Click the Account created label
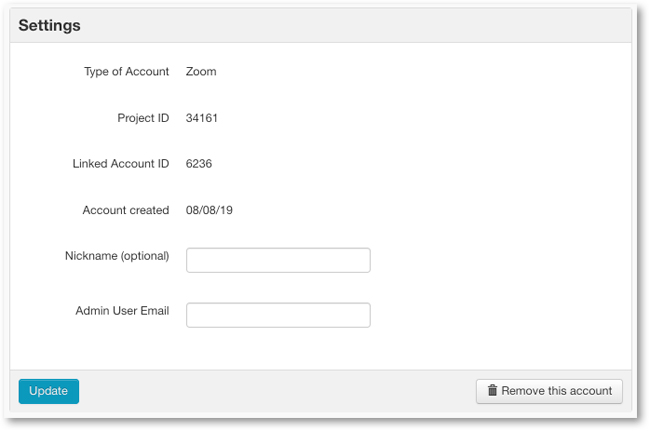Viewport: 650px width, 431px height. [126, 210]
